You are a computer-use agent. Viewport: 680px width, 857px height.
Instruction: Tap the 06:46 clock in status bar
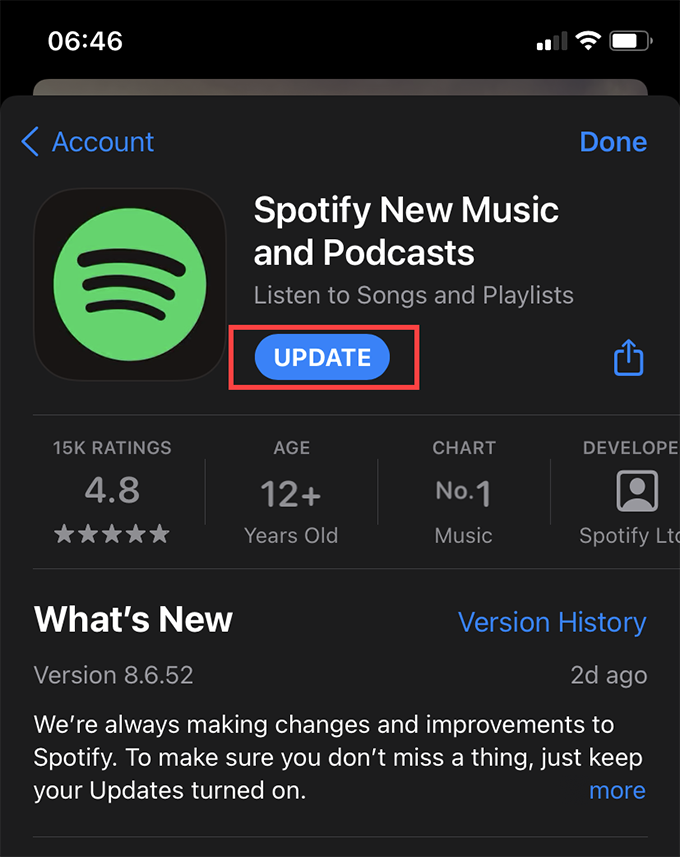87,40
